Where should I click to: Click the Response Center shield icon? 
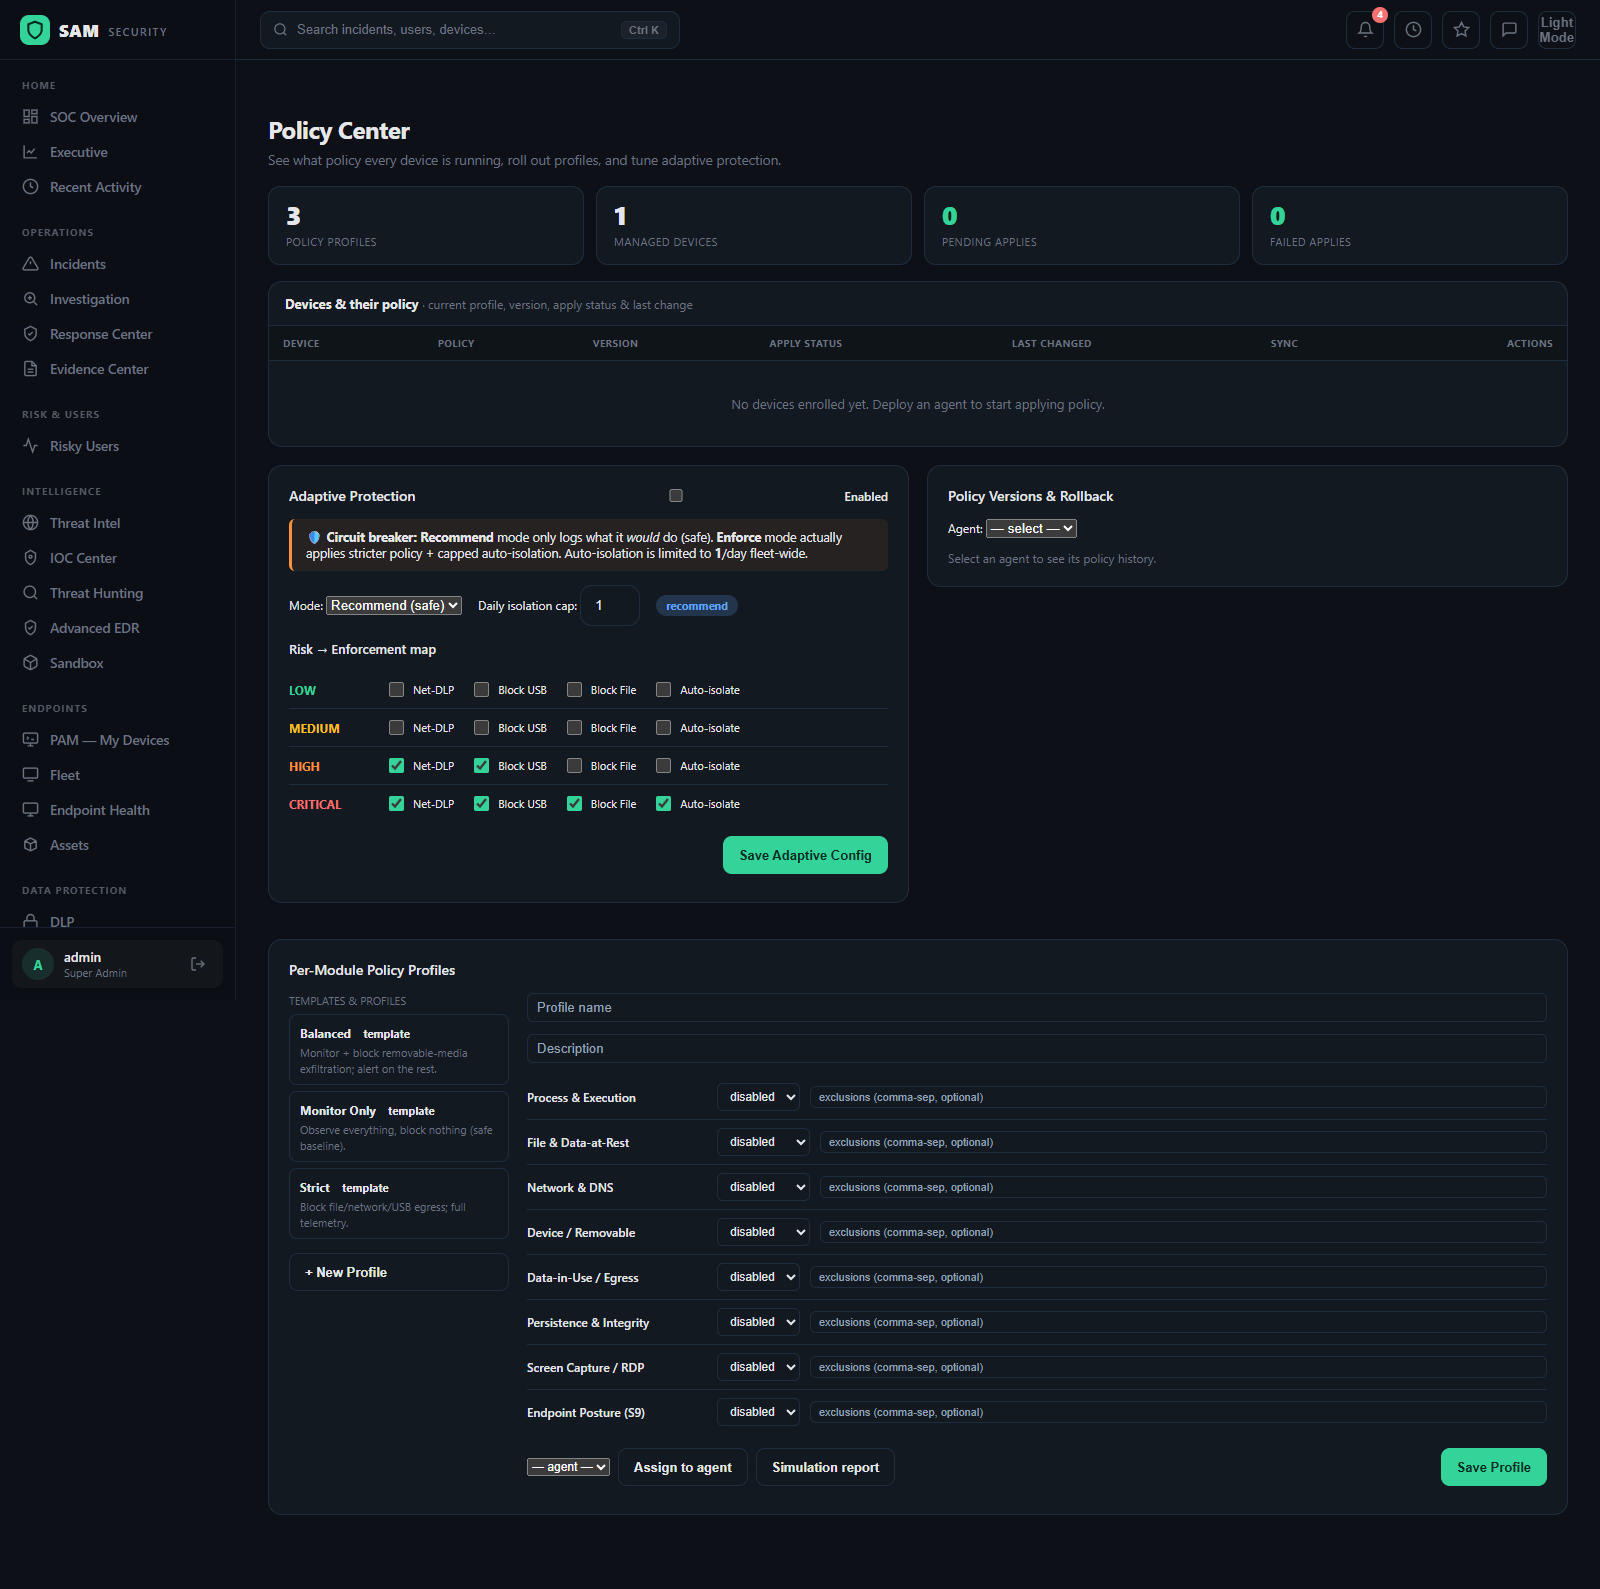(31, 334)
